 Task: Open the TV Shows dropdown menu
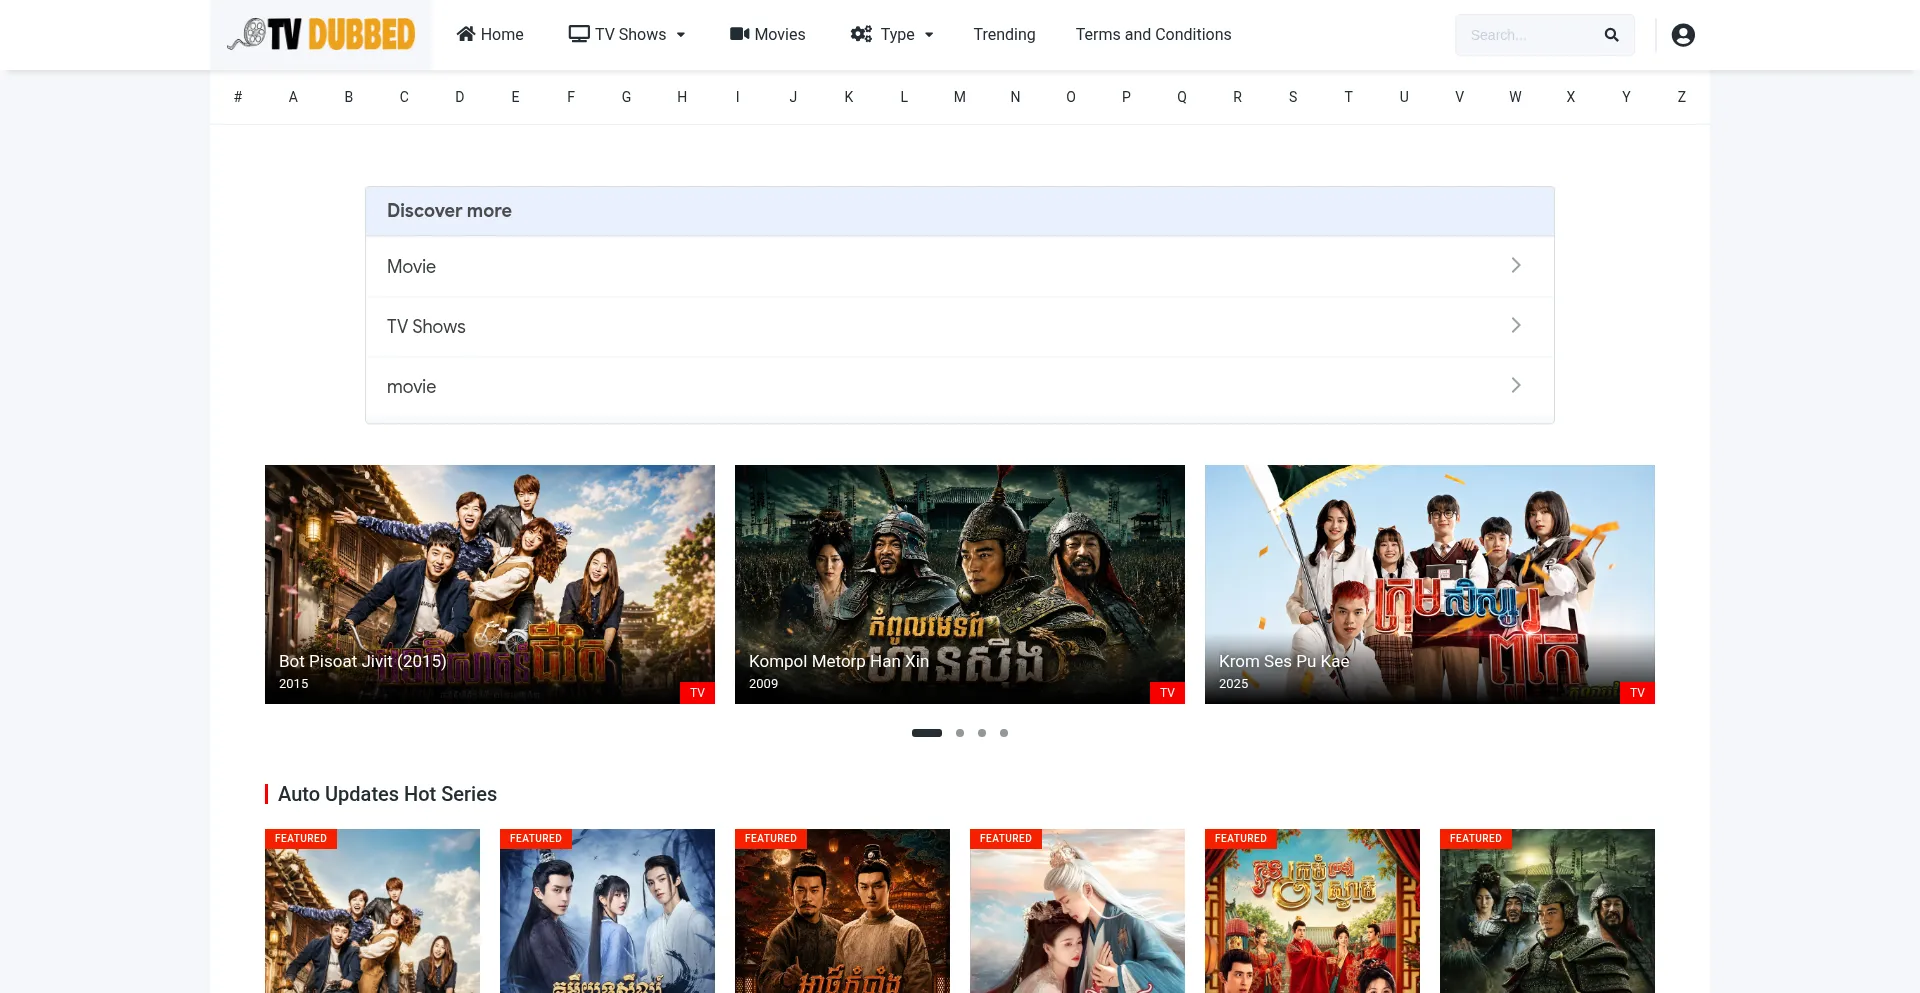pyautogui.click(x=627, y=34)
